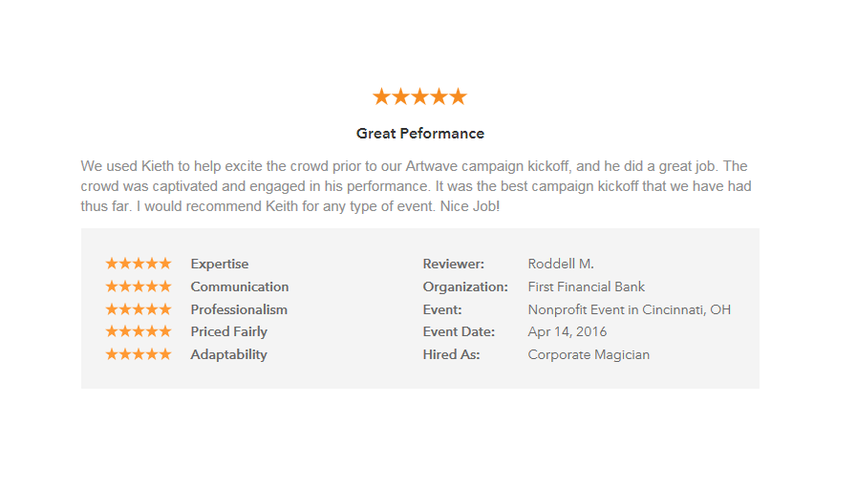Click the 'Hired As:' field label
The width and height of the screenshot is (857, 488).
[x=451, y=355]
